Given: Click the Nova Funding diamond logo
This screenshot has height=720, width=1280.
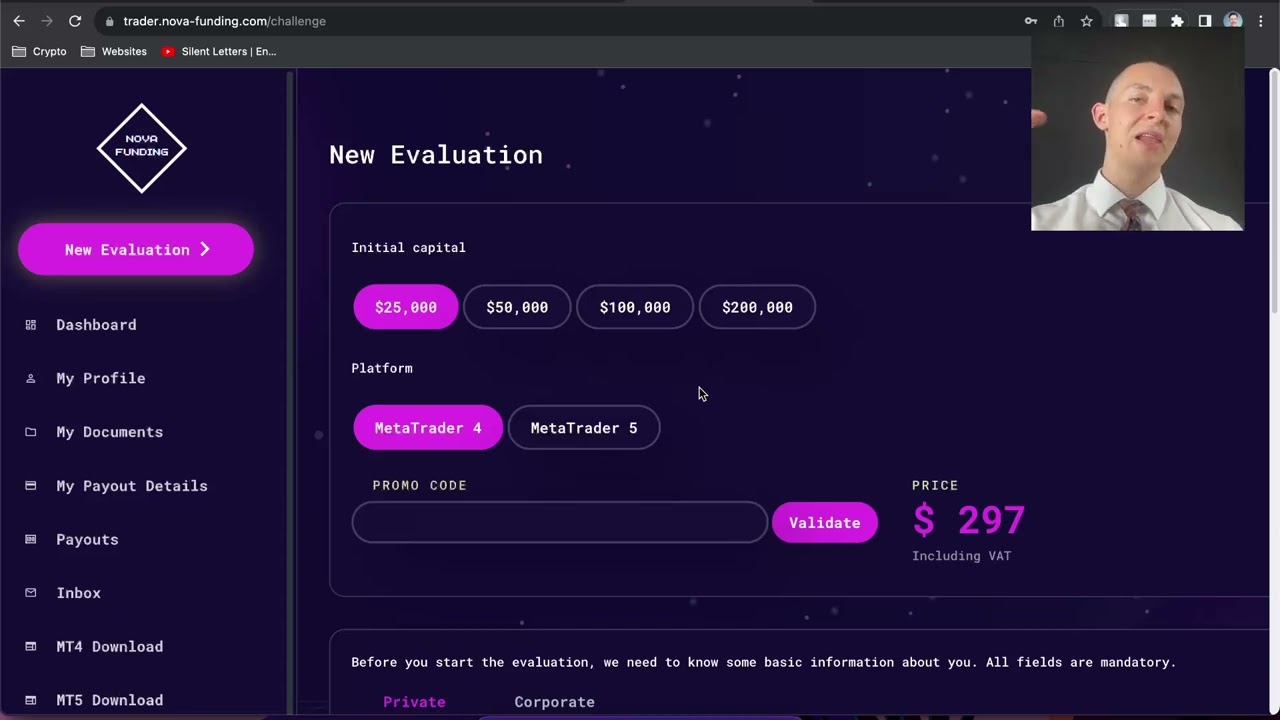Looking at the screenshot, I should 142,148.
